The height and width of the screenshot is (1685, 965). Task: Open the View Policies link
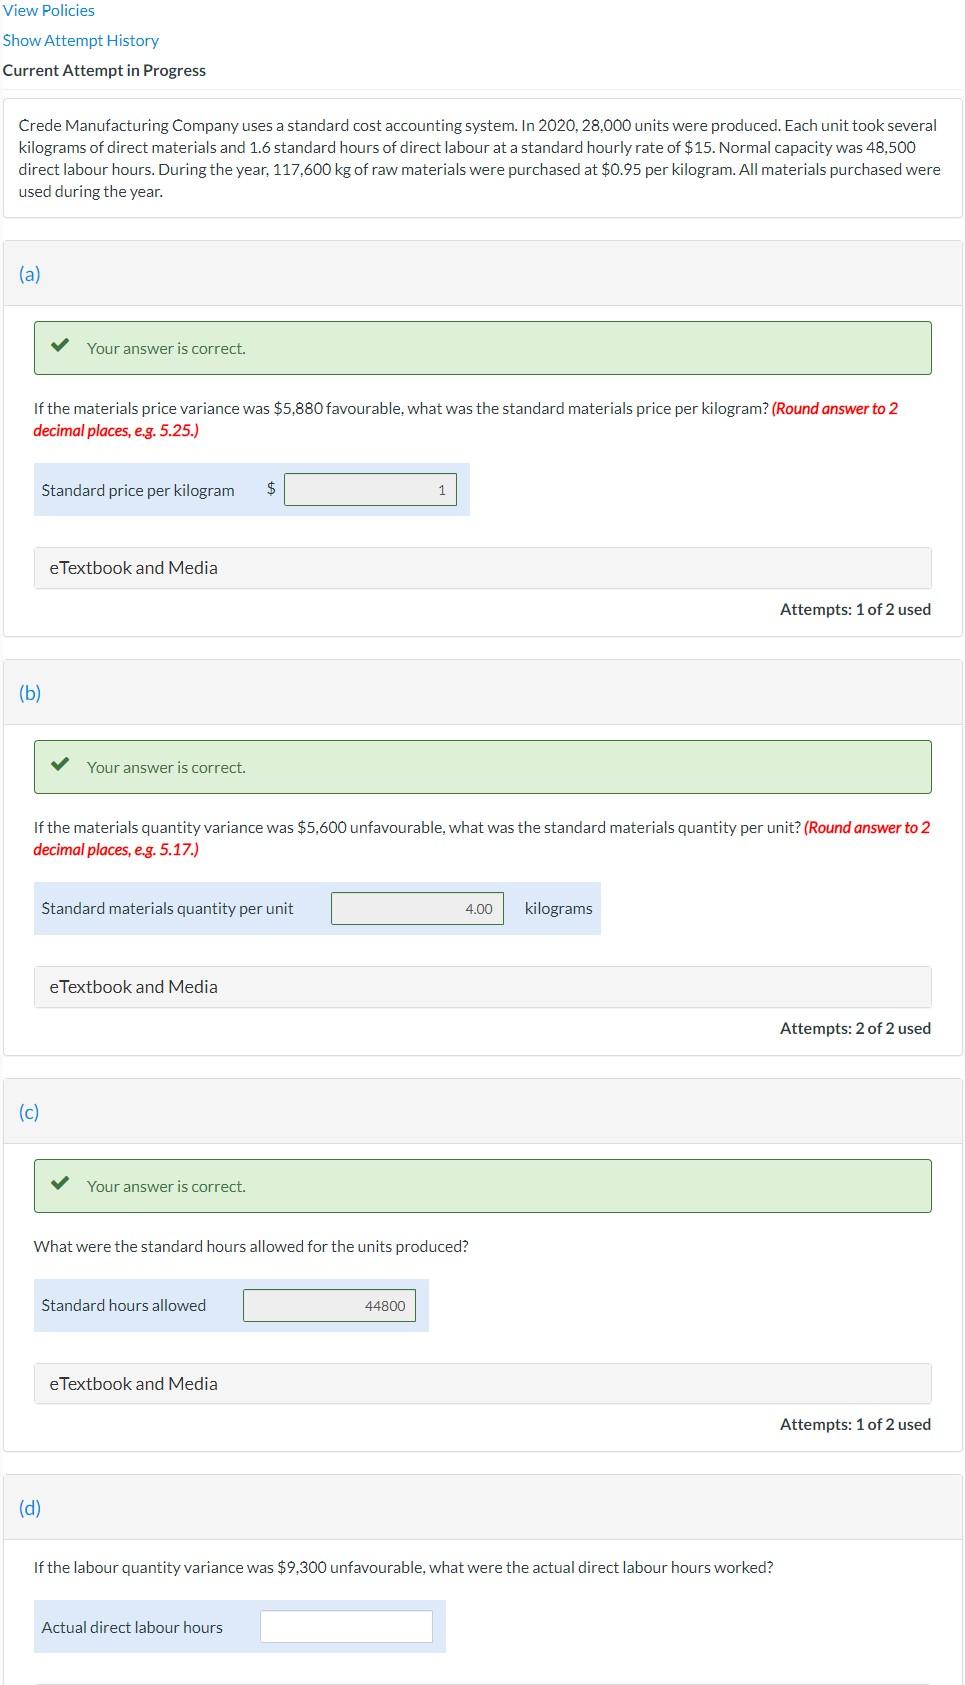(x=48, y=10)
